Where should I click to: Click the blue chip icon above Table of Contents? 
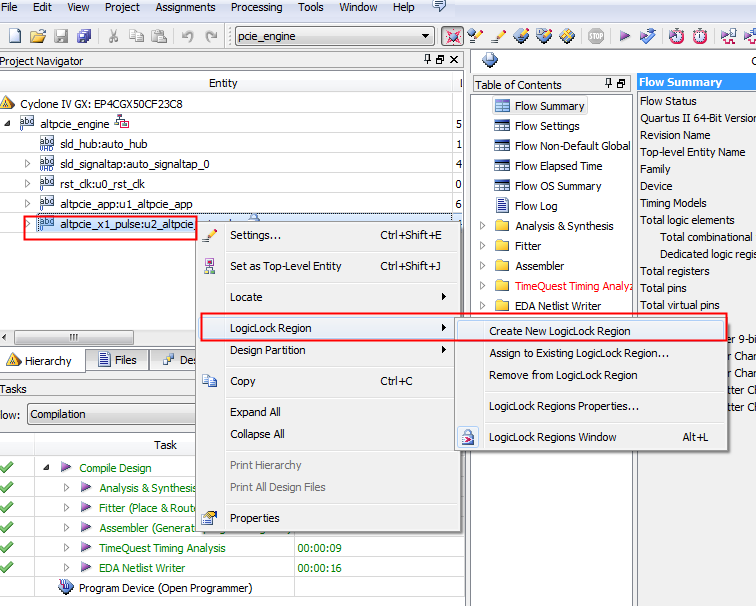coord(489,60)
